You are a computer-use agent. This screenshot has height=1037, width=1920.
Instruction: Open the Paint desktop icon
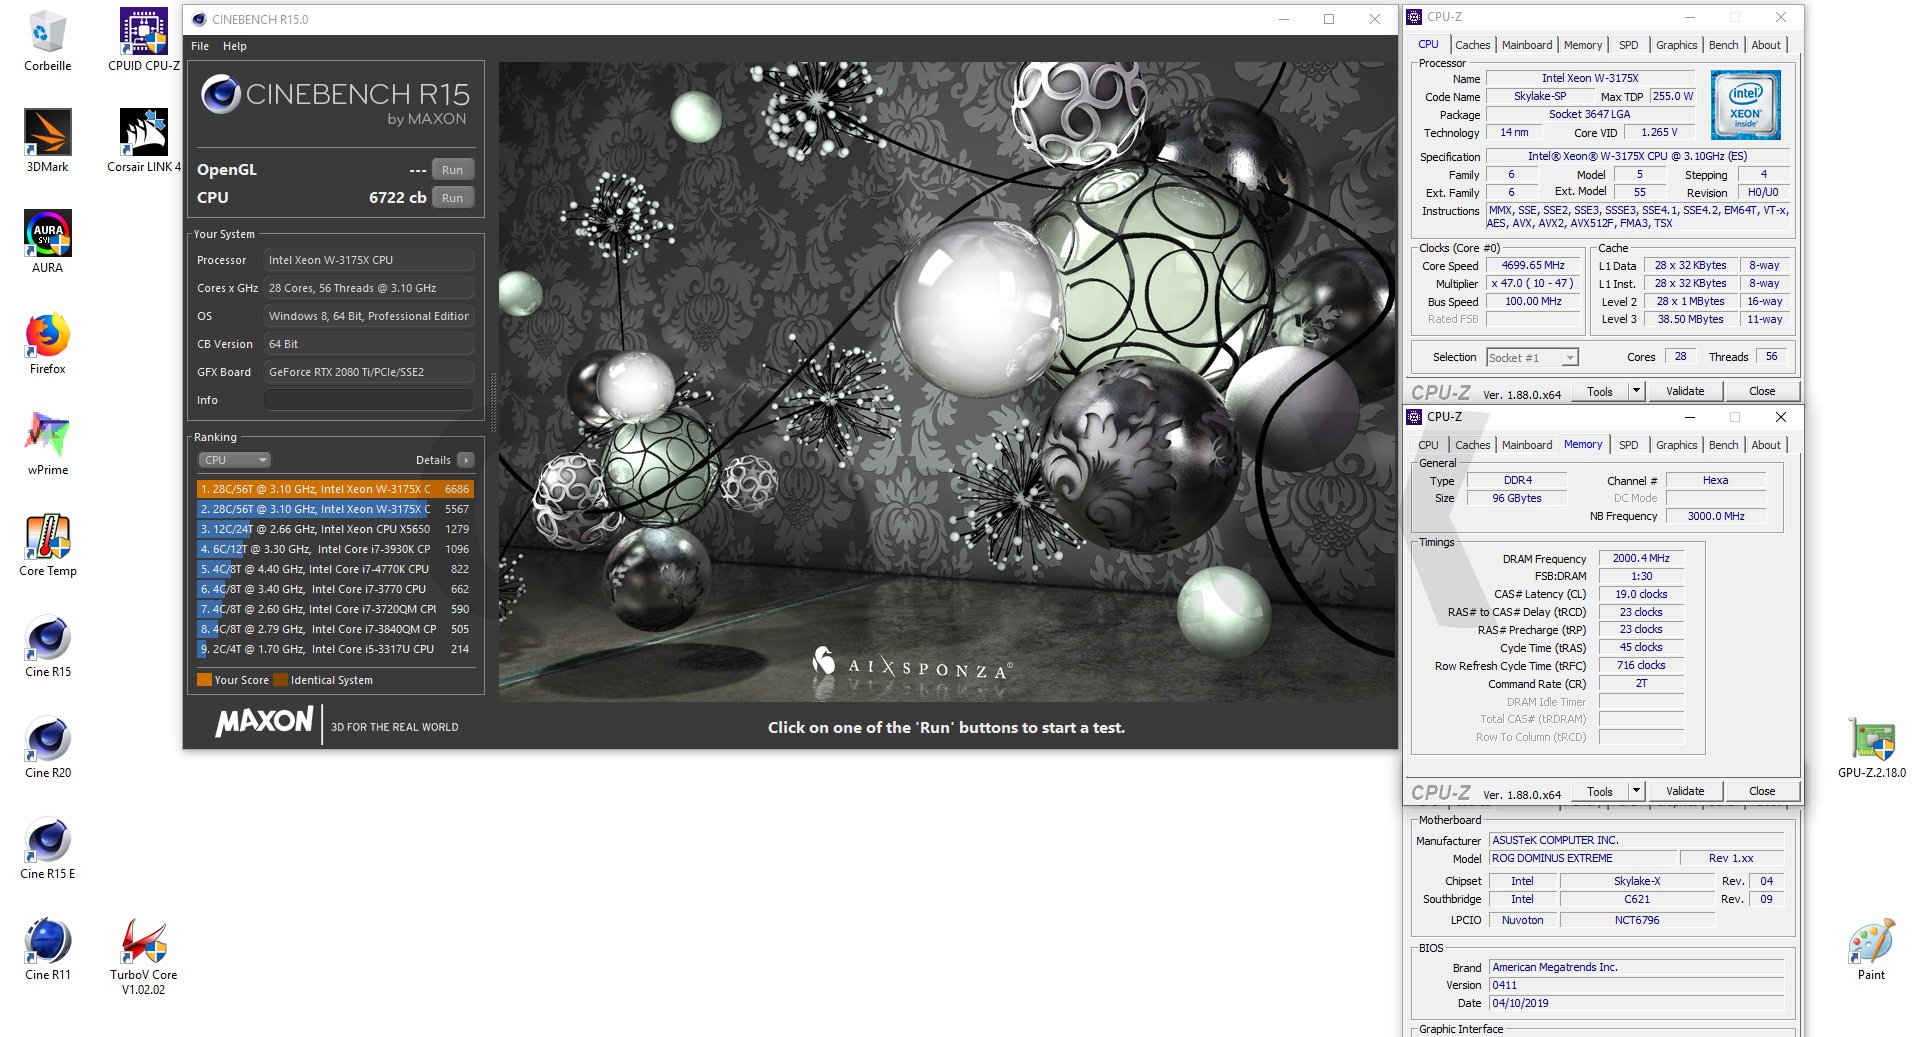point(1871,949)
